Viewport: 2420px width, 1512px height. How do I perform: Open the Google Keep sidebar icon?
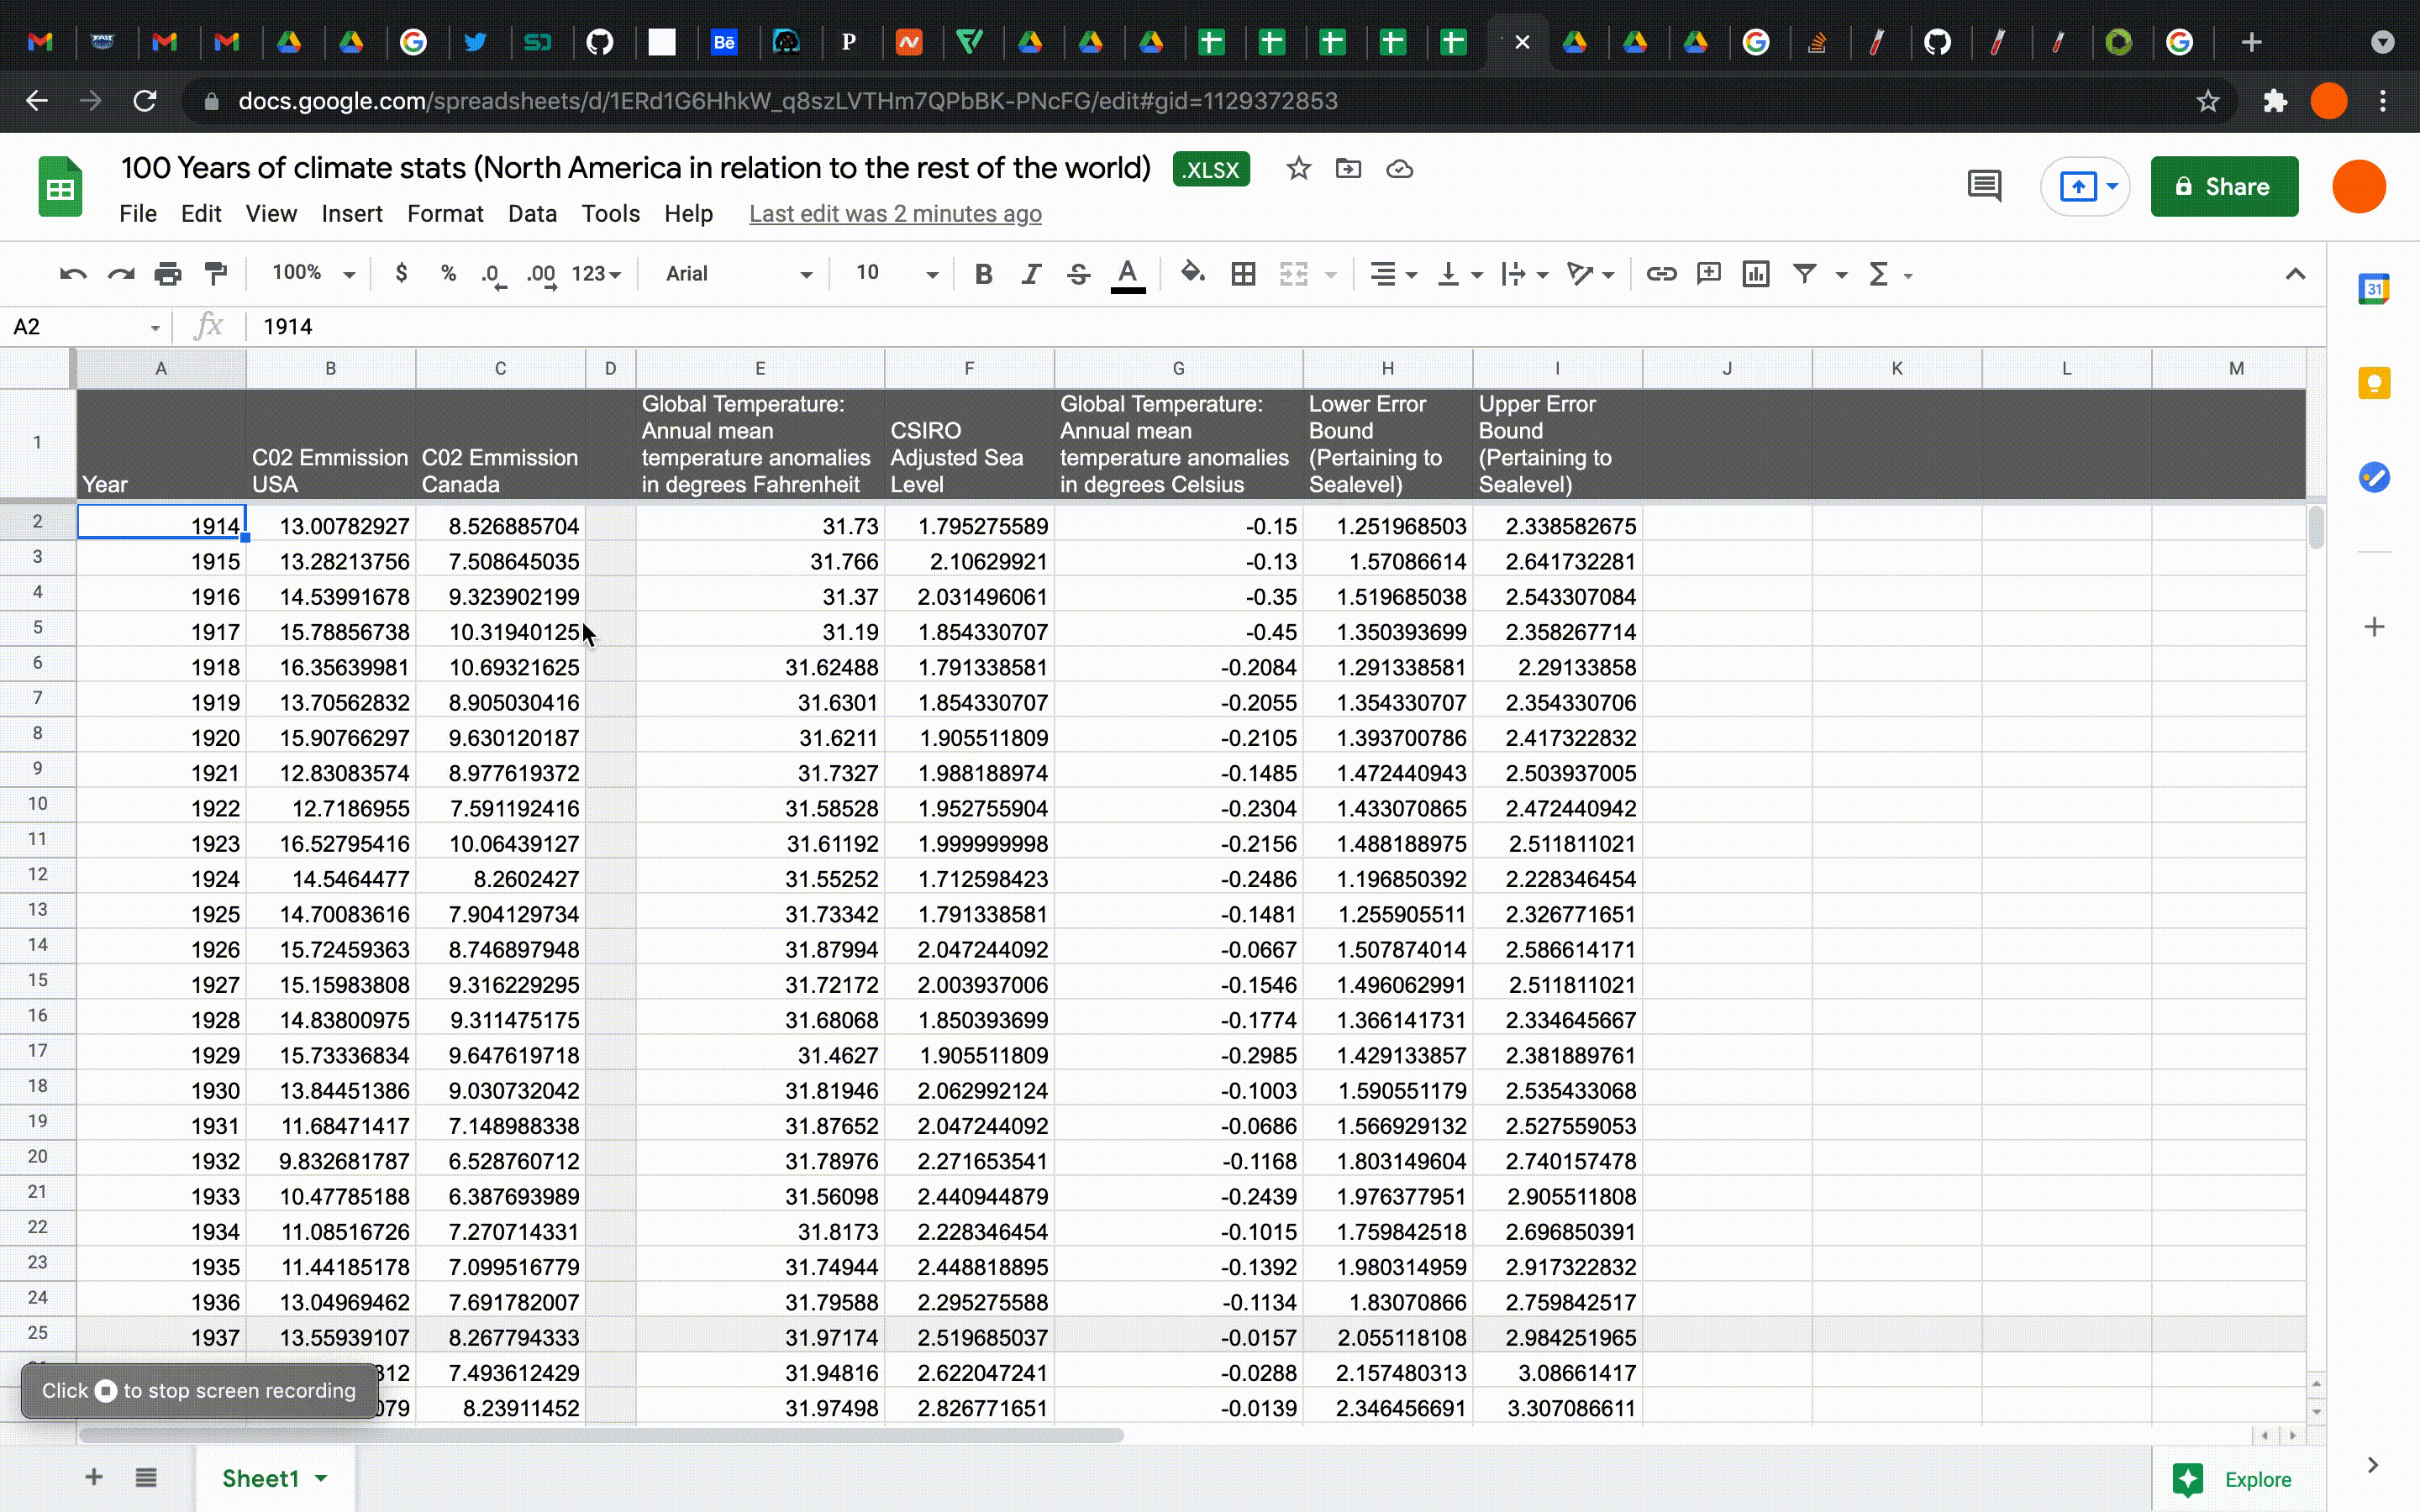point(2374,383)
